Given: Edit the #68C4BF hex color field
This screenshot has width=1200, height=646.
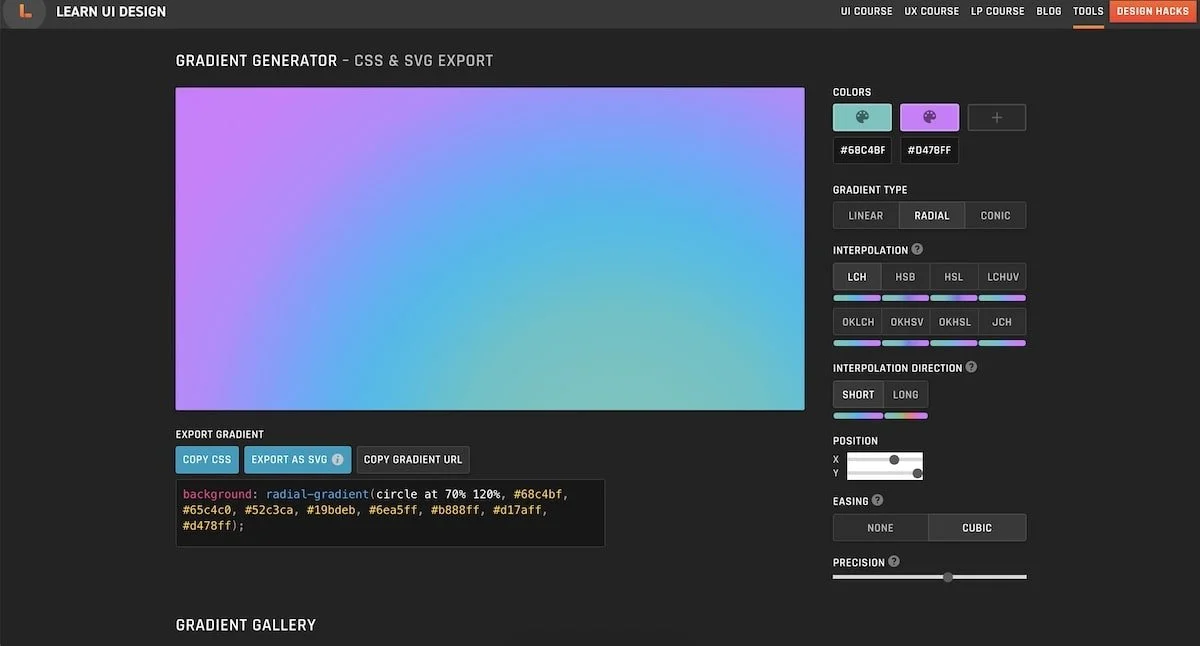Looking at the screenshot, I should click(x=862, y=151).
